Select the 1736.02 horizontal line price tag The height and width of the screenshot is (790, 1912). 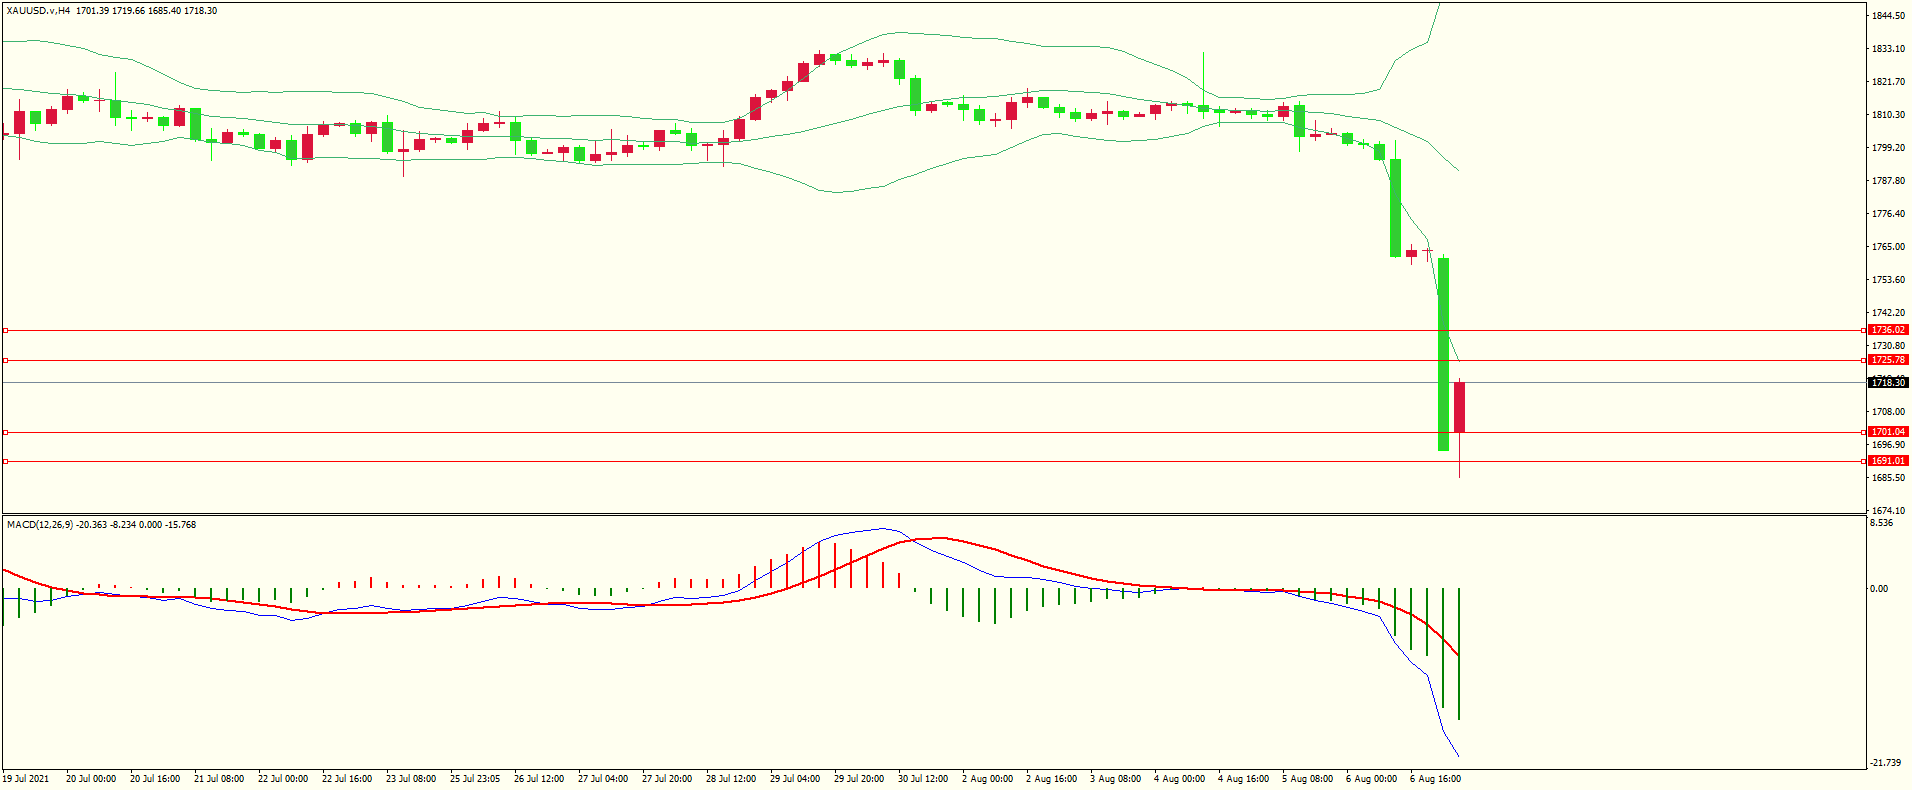click(x=1889, y=330)
